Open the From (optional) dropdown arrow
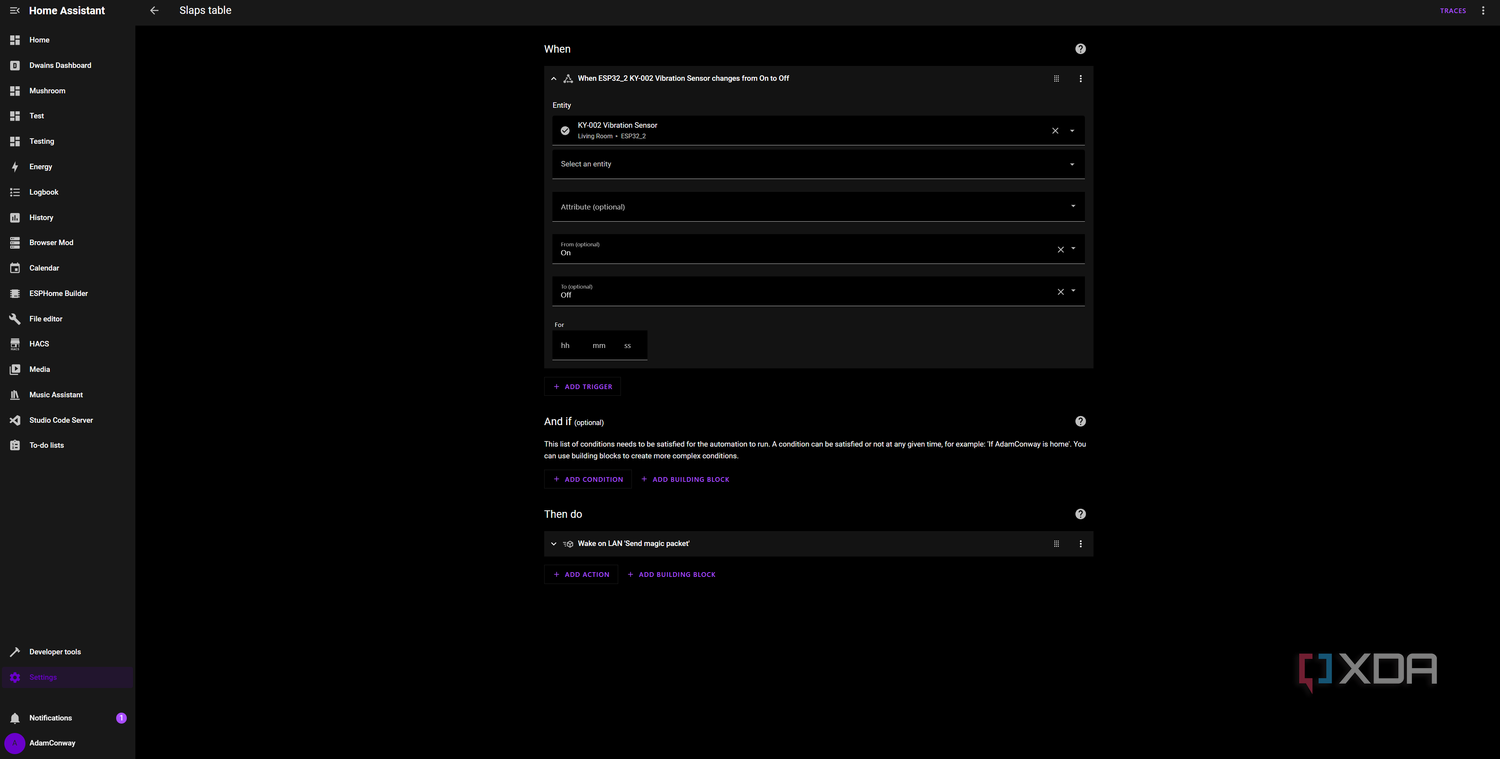Screen dimensions: 1500x759 1073,249
